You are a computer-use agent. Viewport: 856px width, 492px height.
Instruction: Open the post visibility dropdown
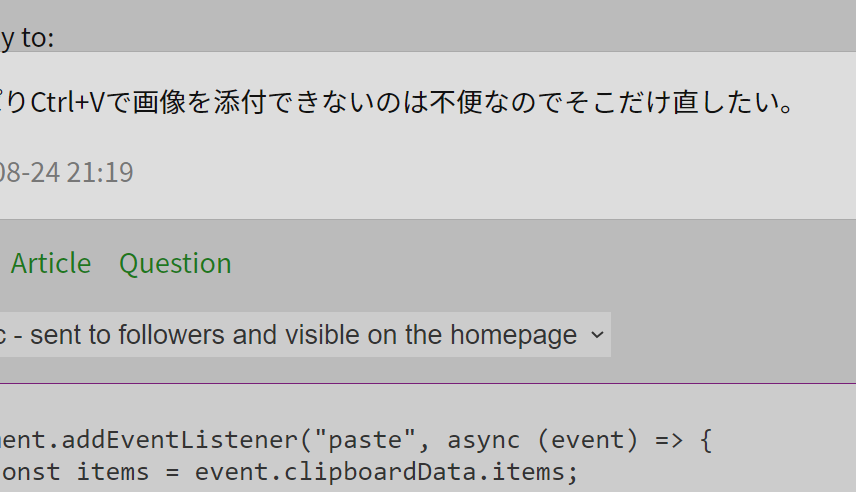click(x=300, y=335)
